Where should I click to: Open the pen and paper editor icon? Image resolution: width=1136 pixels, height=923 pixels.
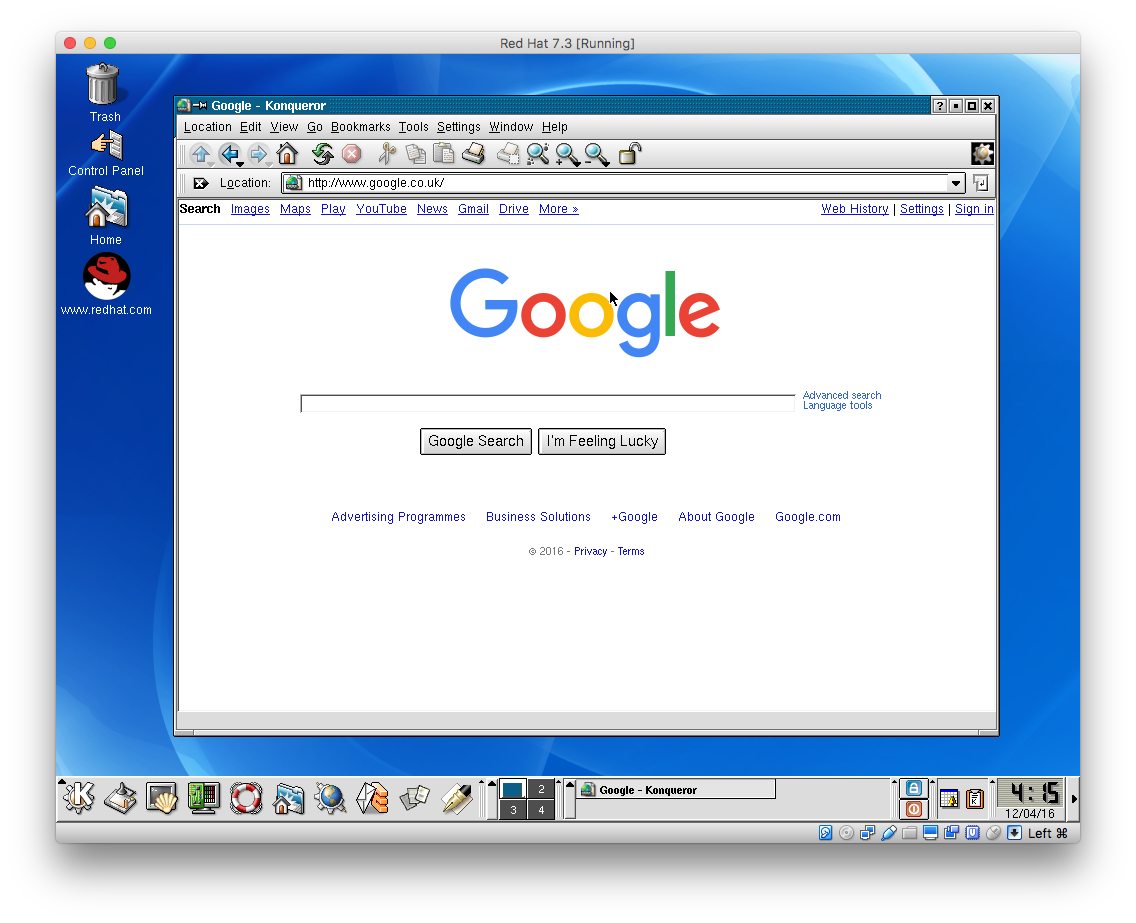pyautogui.click(x=457, y=798)
